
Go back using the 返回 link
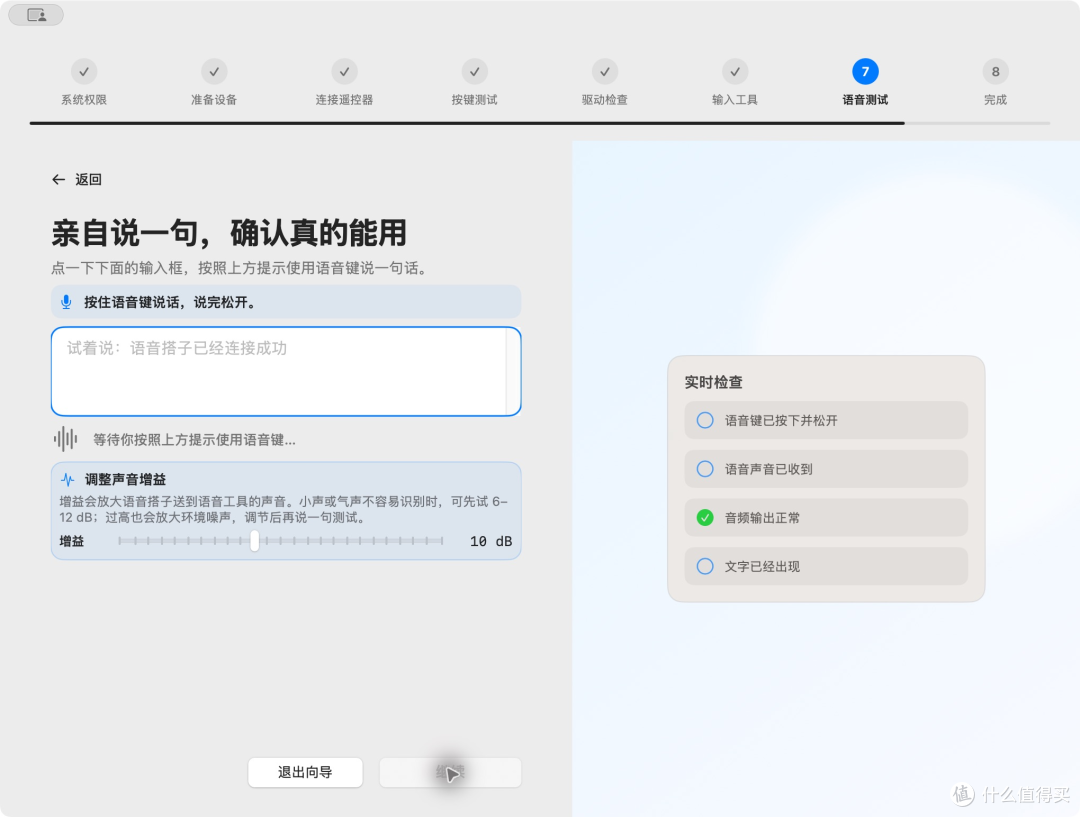(77, 180)
